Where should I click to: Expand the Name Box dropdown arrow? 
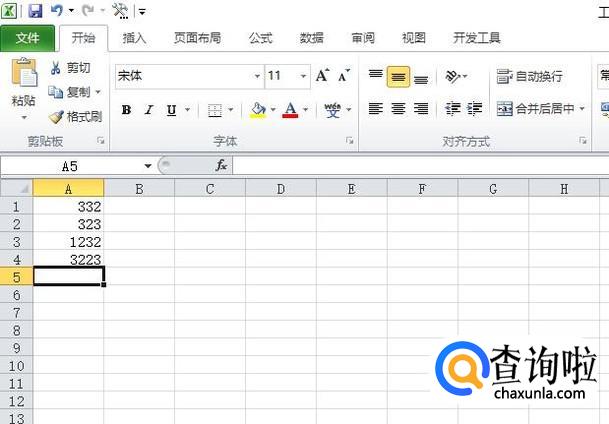click(148, 166)
